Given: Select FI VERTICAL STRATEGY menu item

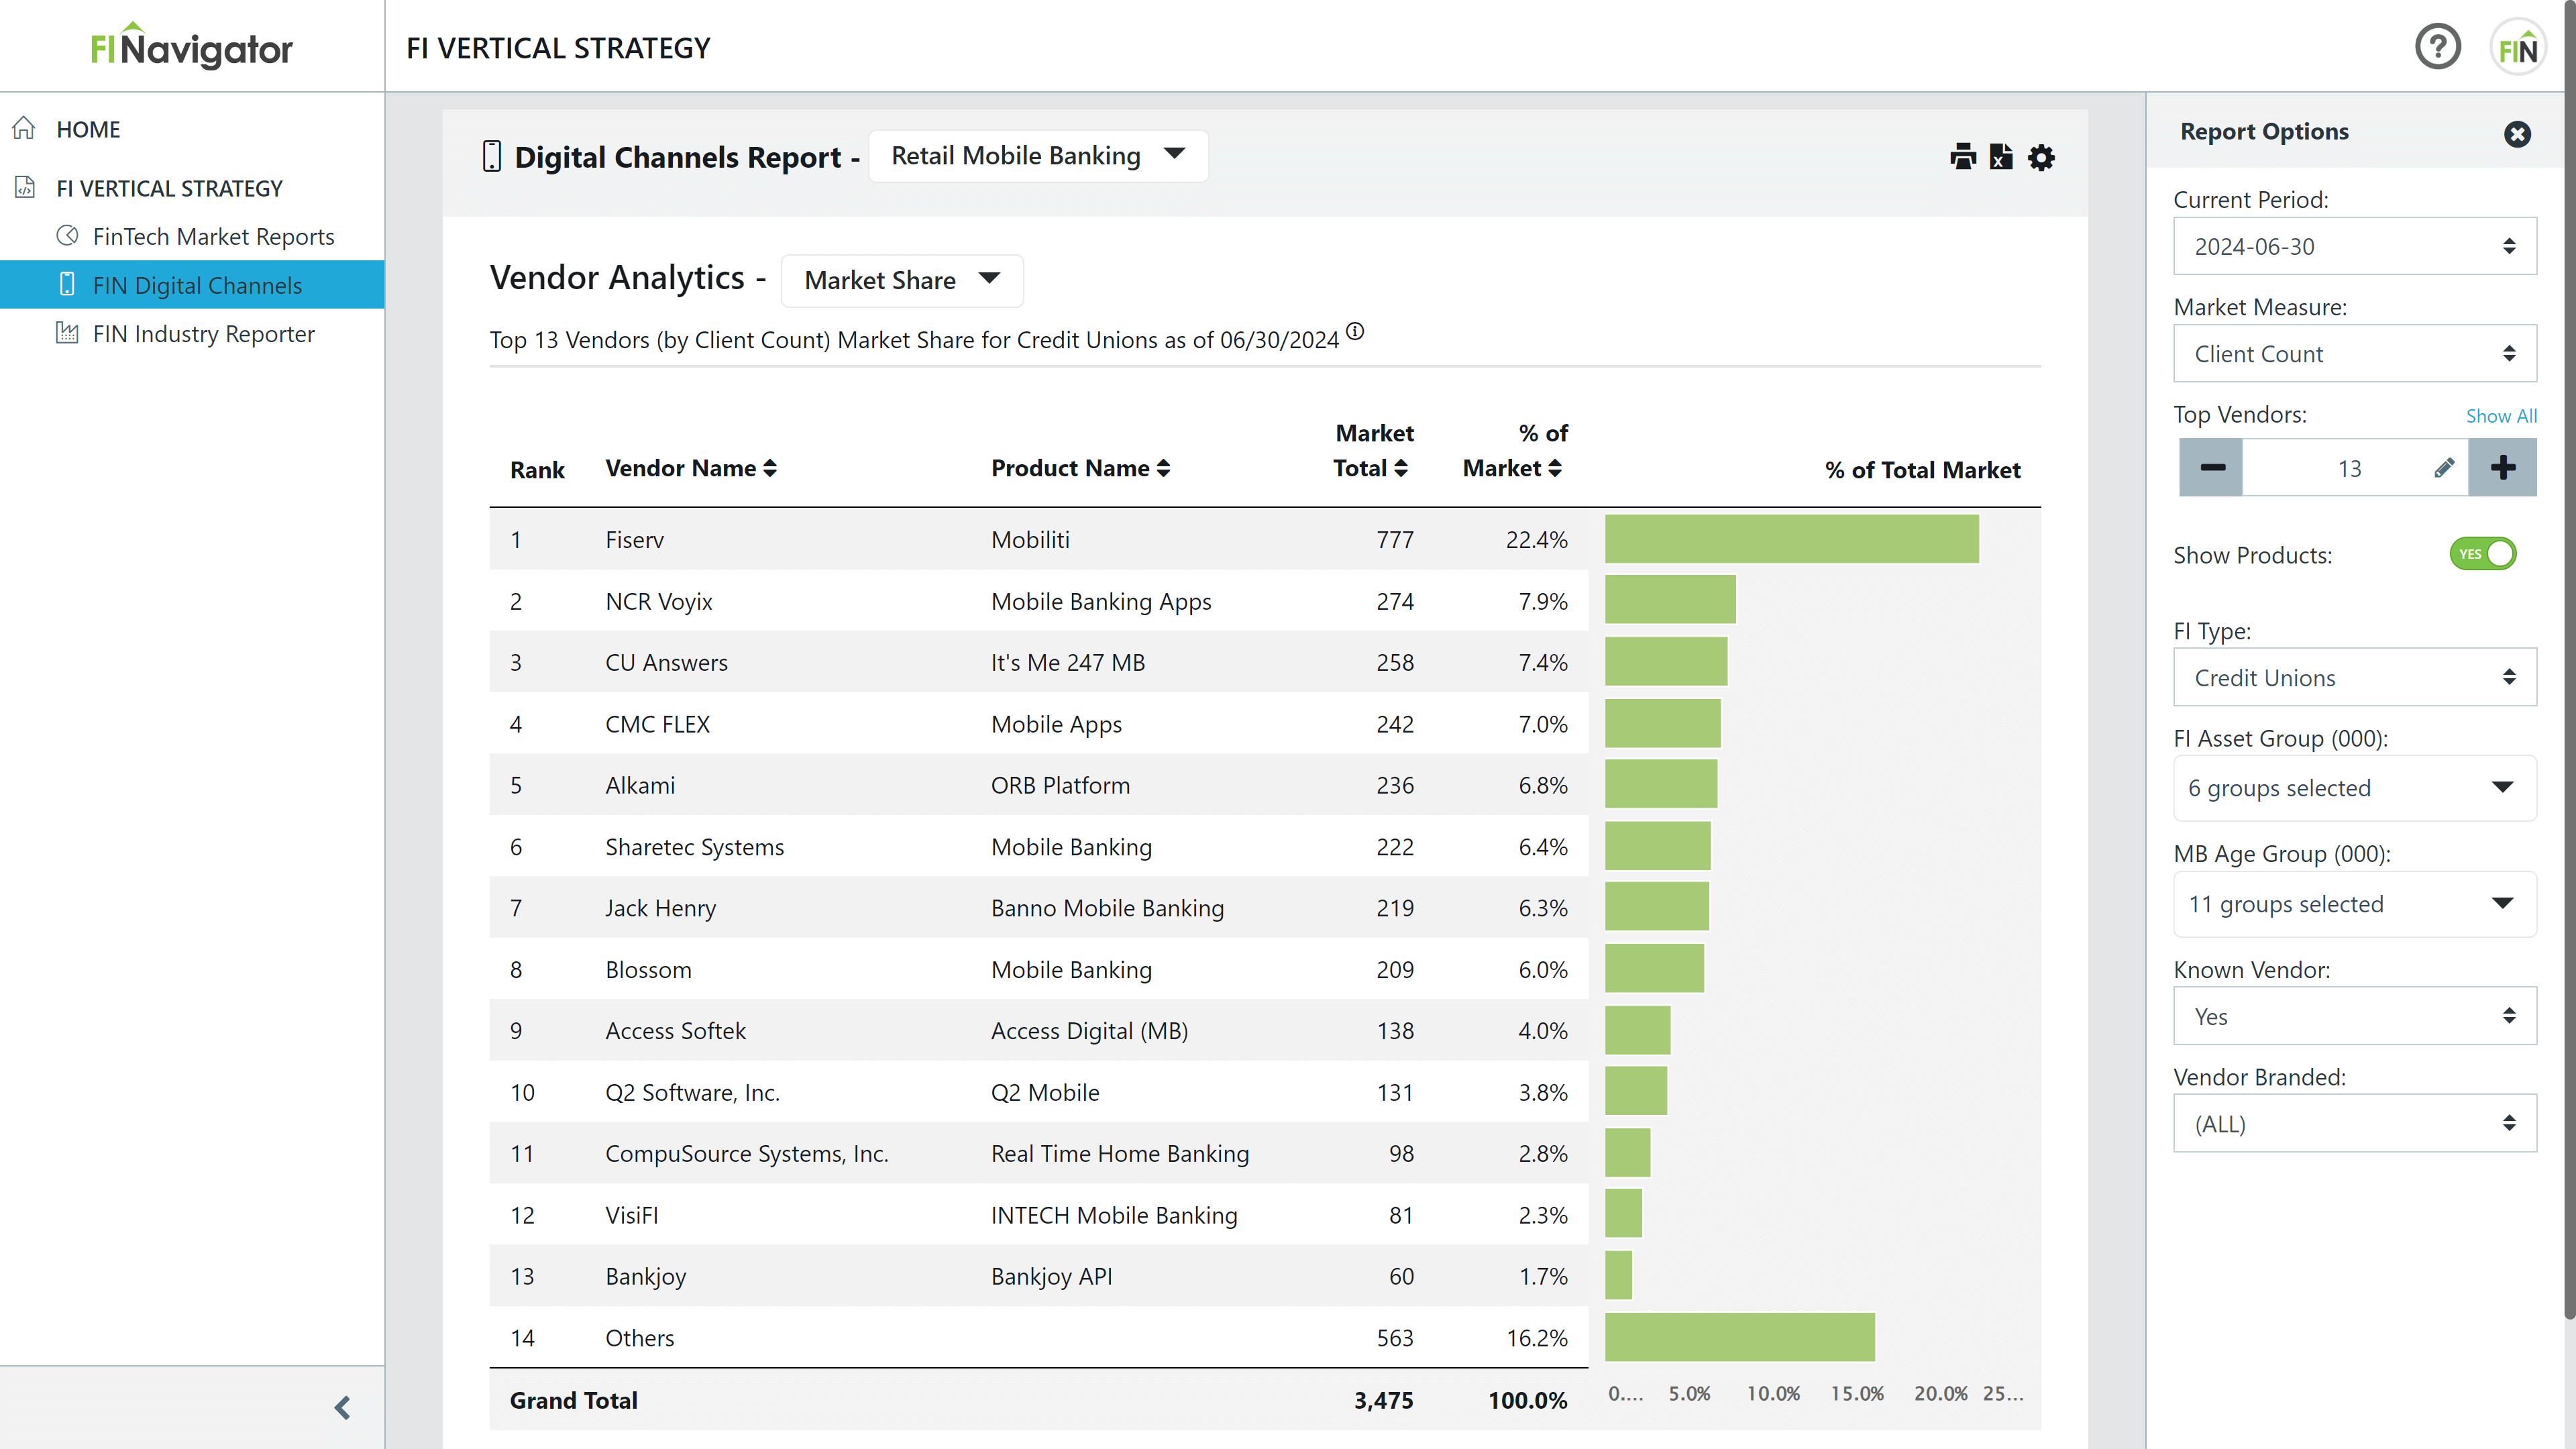Looking at the screenshot, I should (169, 188).
